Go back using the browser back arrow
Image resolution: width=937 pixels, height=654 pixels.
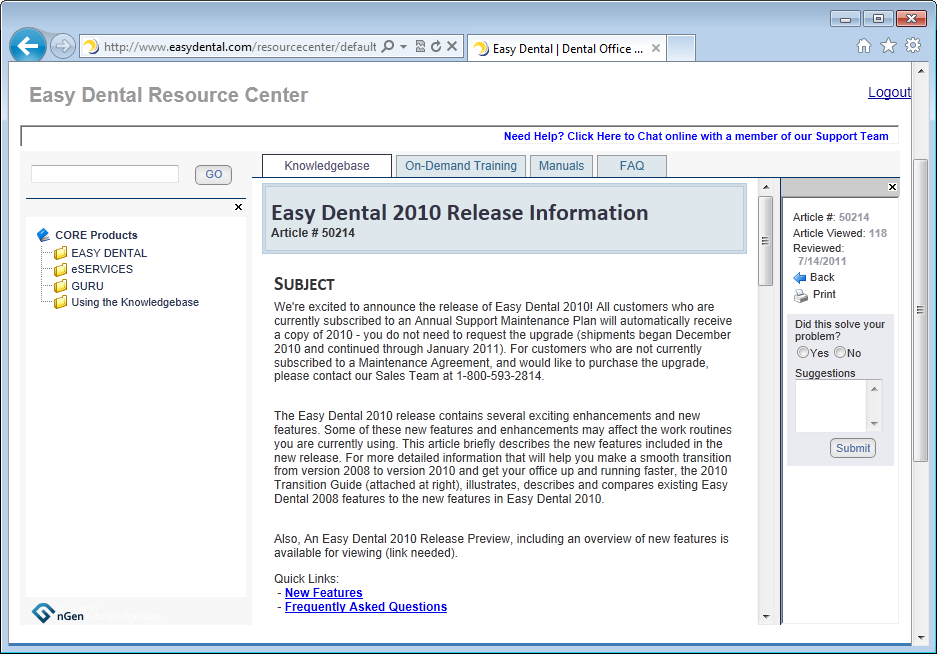[28, 45]
